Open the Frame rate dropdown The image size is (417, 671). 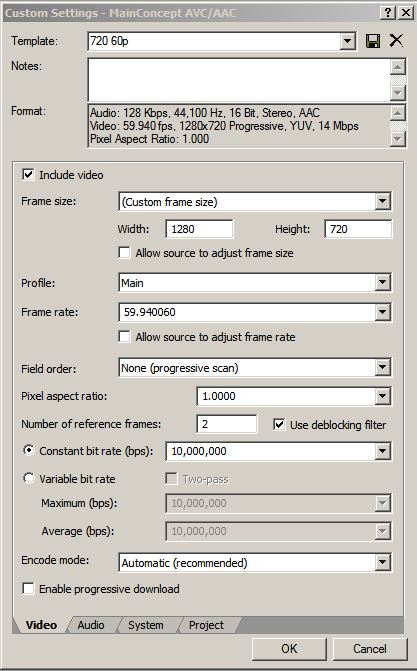click(x=382, y=312)
